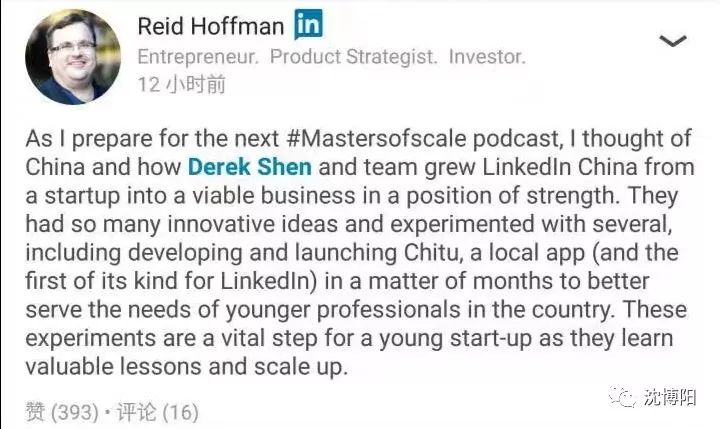Click the word "Investor." in the headline
The height and width of the screenshot is (429, 720).
486,57
